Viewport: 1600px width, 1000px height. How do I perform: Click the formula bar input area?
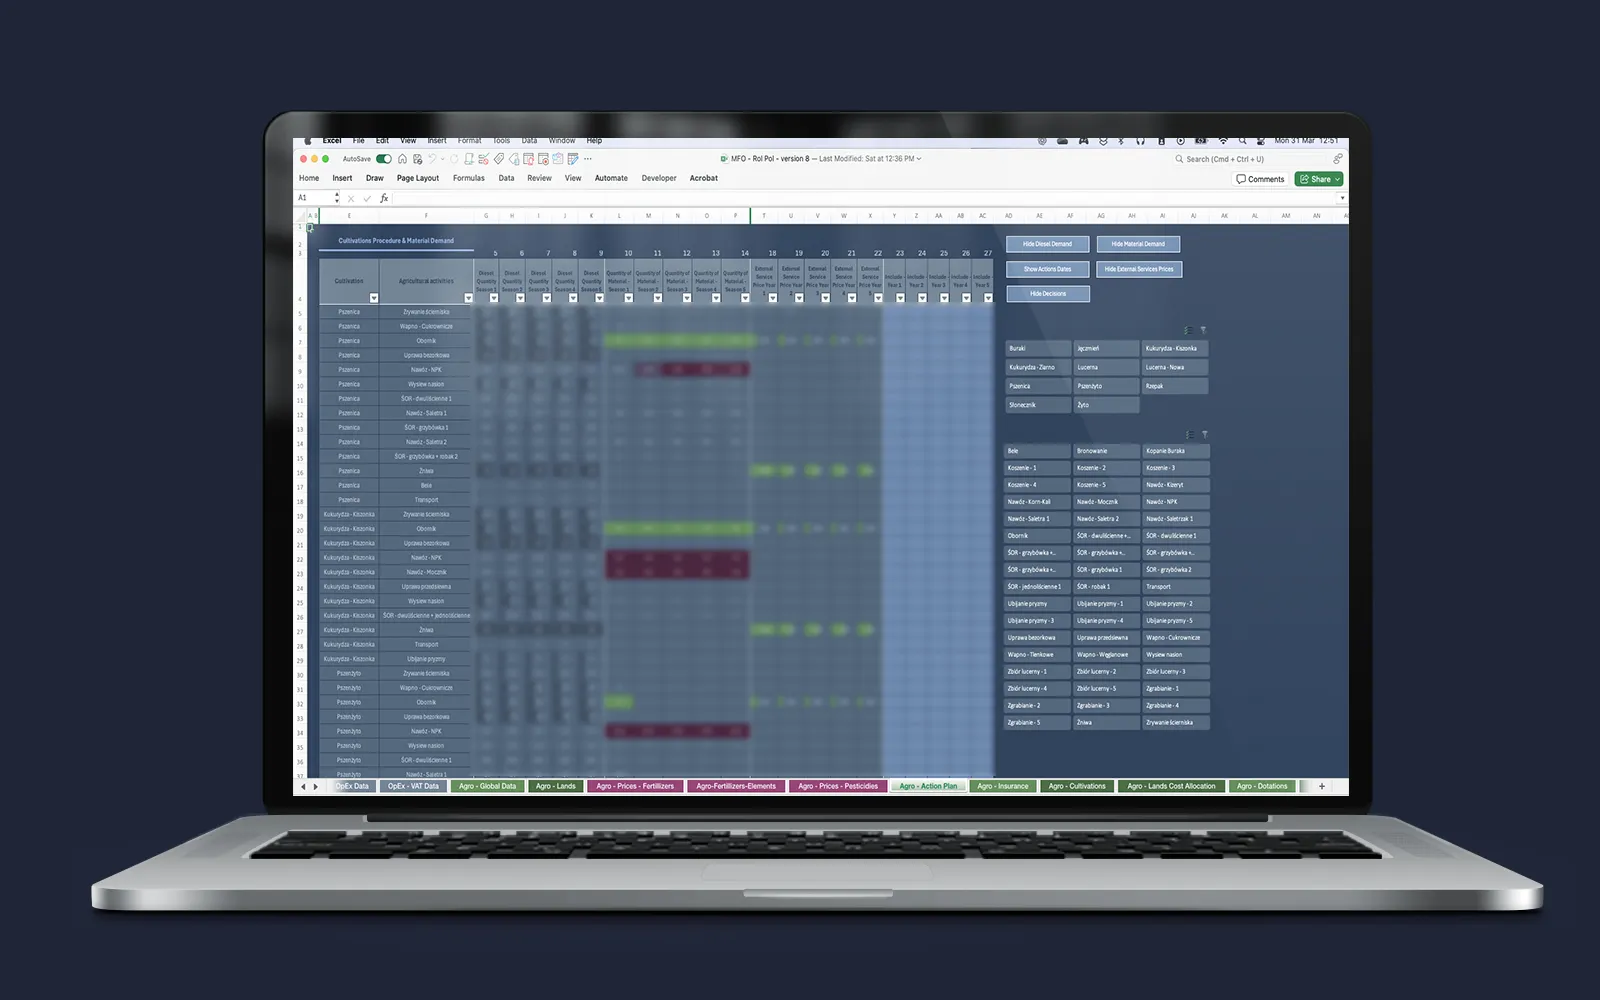[x=865, y=198]
